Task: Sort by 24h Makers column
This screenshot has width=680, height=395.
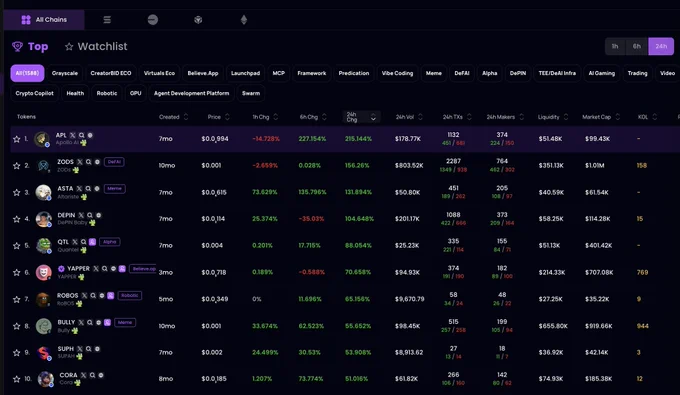Action: coord(522,117)
